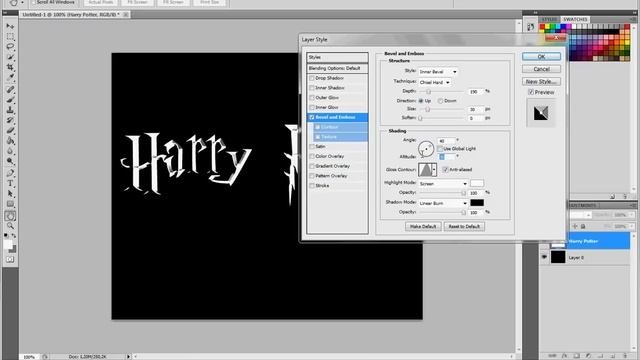The image size is (640, 360).
Task: Enable the Satin checkbox
Action: (312, 146)
